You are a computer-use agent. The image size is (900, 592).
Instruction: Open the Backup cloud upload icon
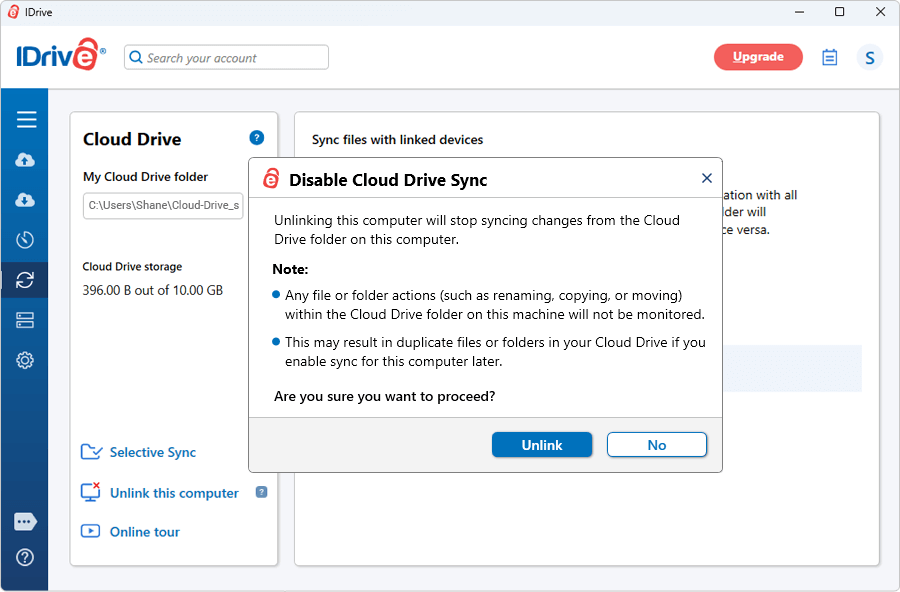coord(26,160)
